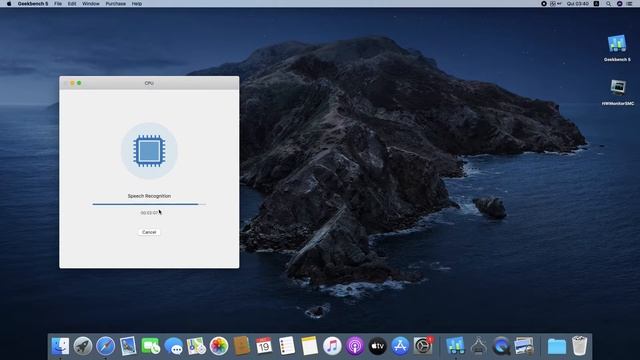640x360 pixels.
Task: Cancel the running CPU benchmark
Action: (x=149, y=232)
